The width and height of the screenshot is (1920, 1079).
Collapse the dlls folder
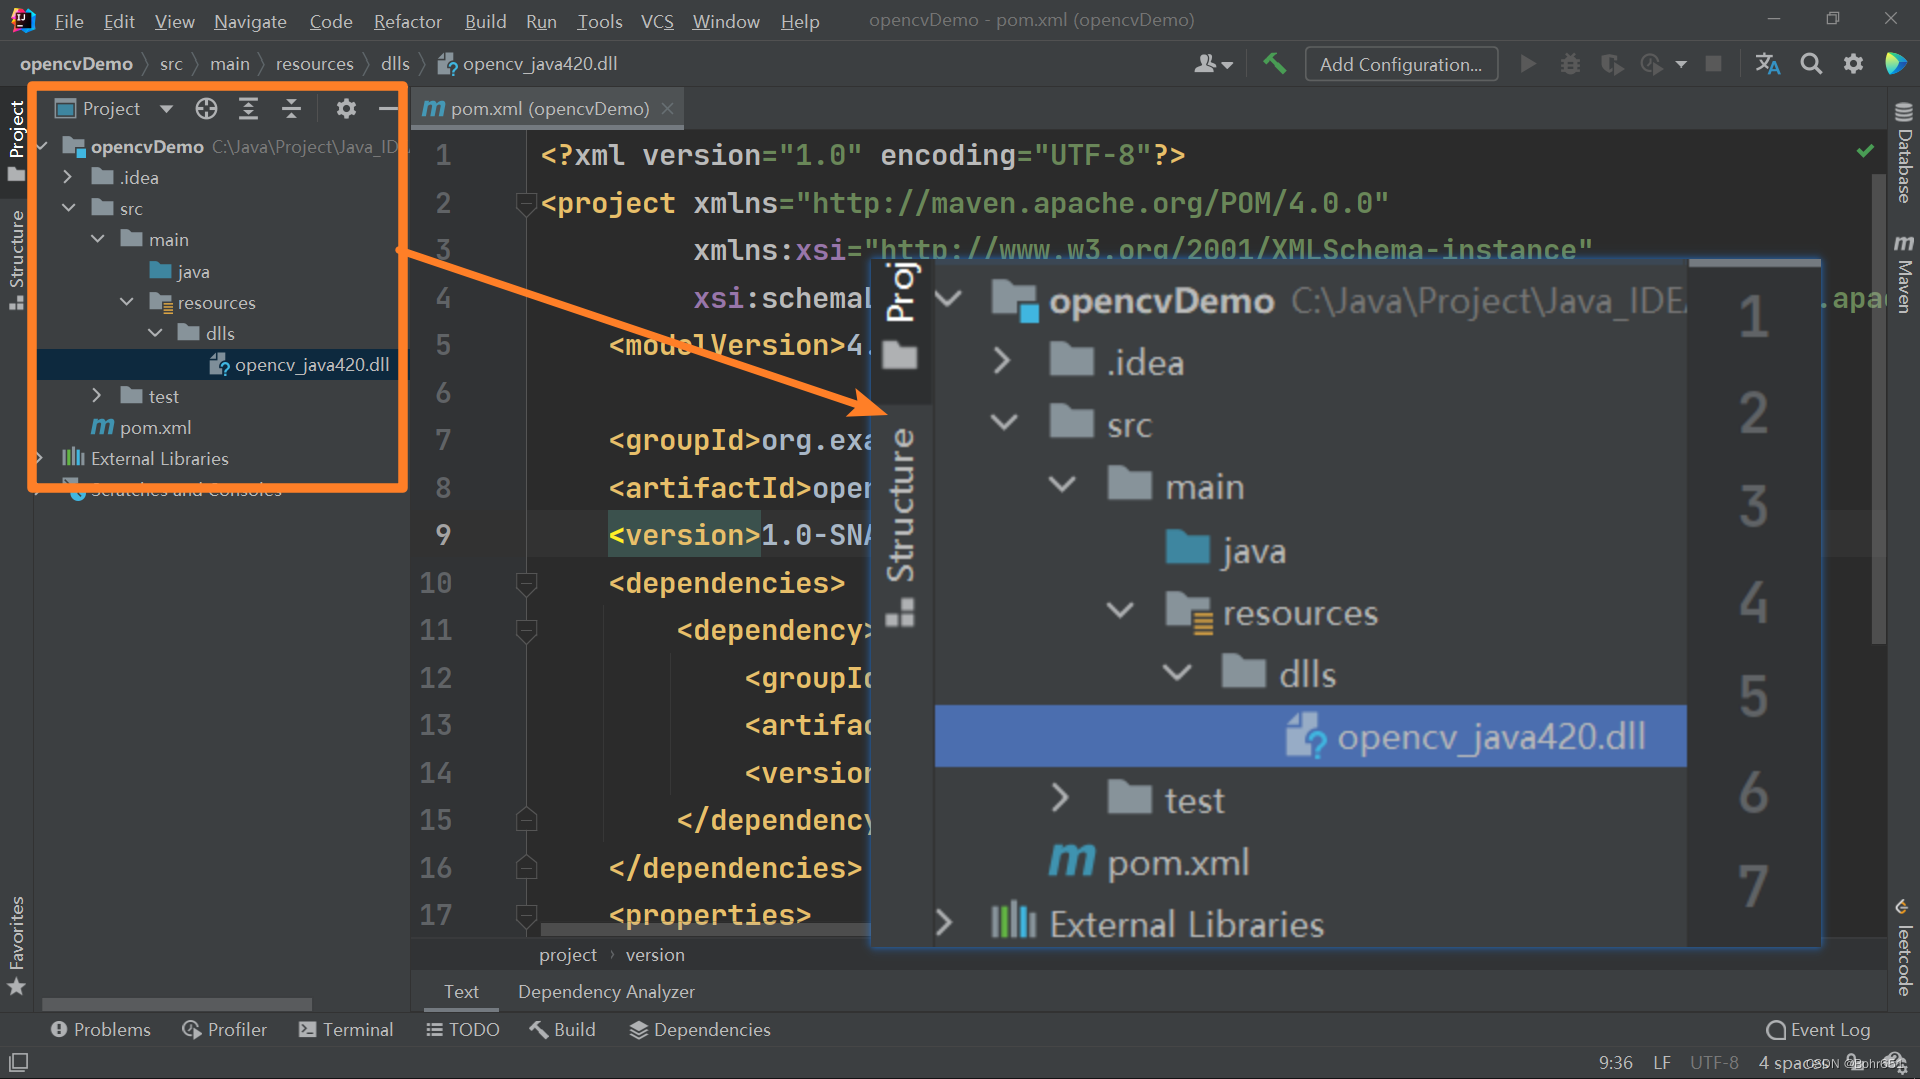click(155, 334)
